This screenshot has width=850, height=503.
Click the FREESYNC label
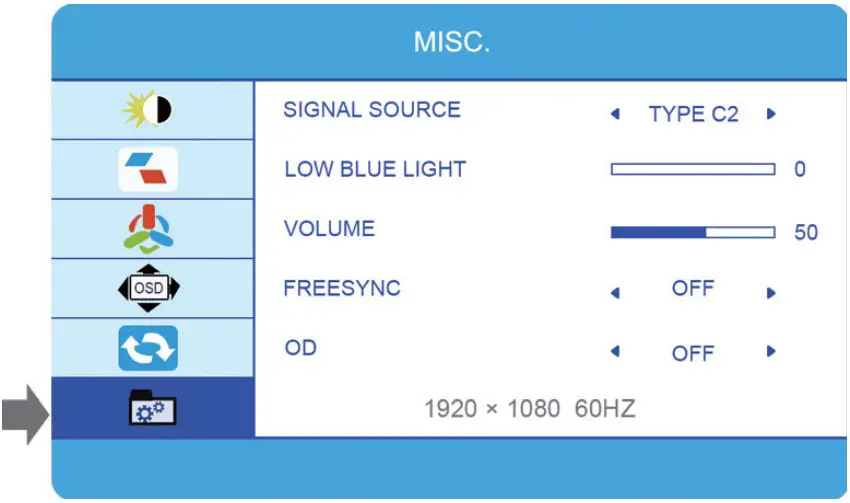[342, 288]
